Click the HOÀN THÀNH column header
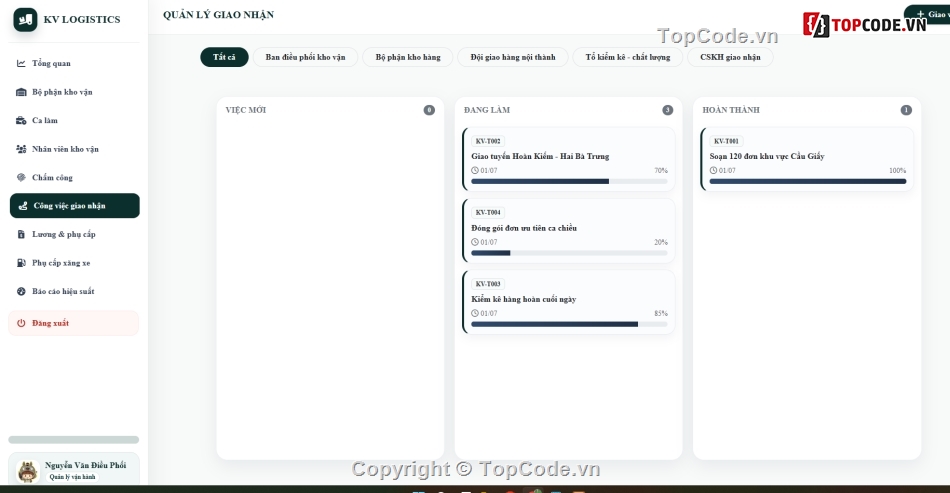 [x=731, y=110]
